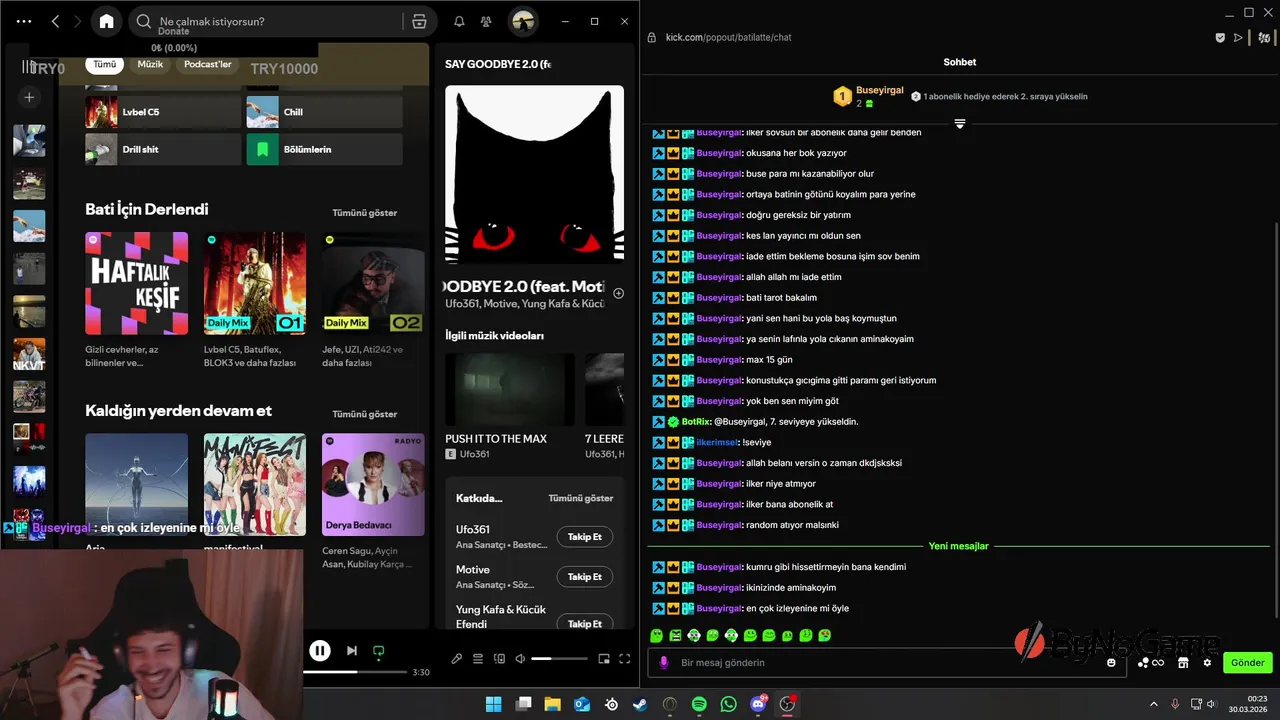This screenshot has width=1280, height=720.
Task: Open the Spotify play queue
Action: point(478,659)
